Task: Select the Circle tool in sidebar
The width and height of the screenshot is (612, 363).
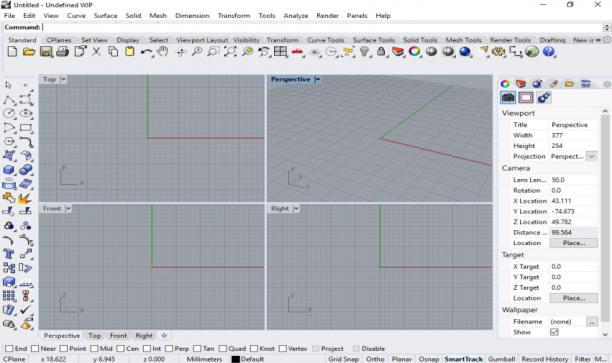Action: (9, 114)
